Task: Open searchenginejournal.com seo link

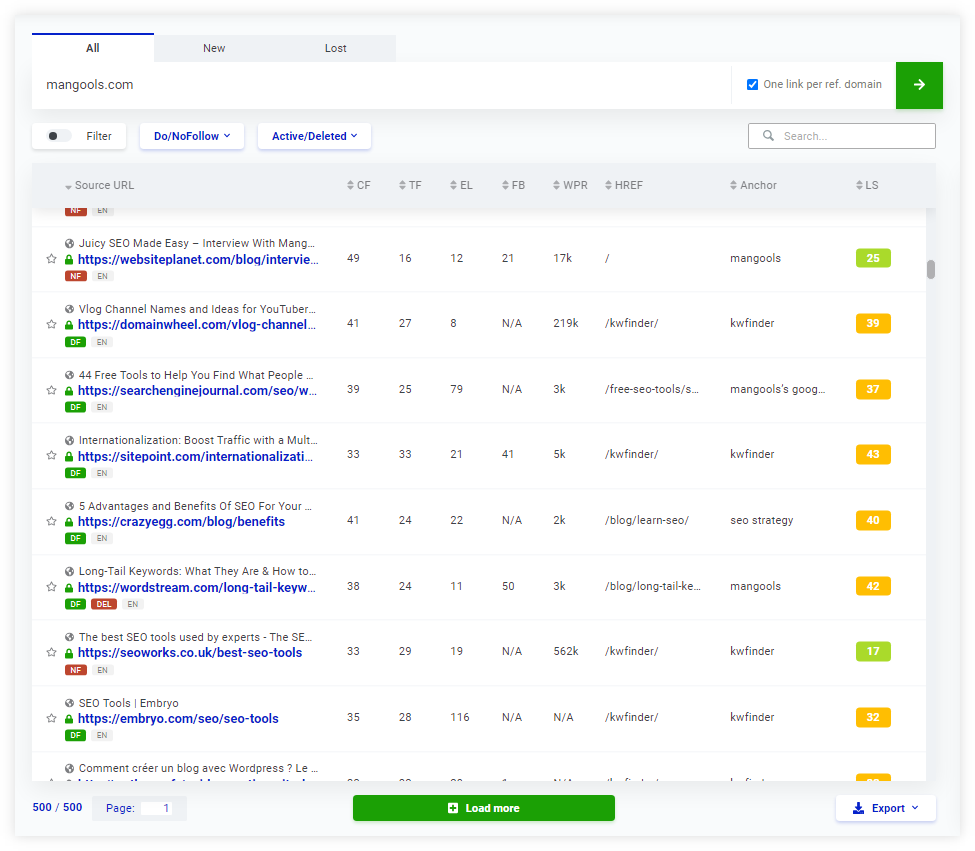Action: tap(198, 390)
